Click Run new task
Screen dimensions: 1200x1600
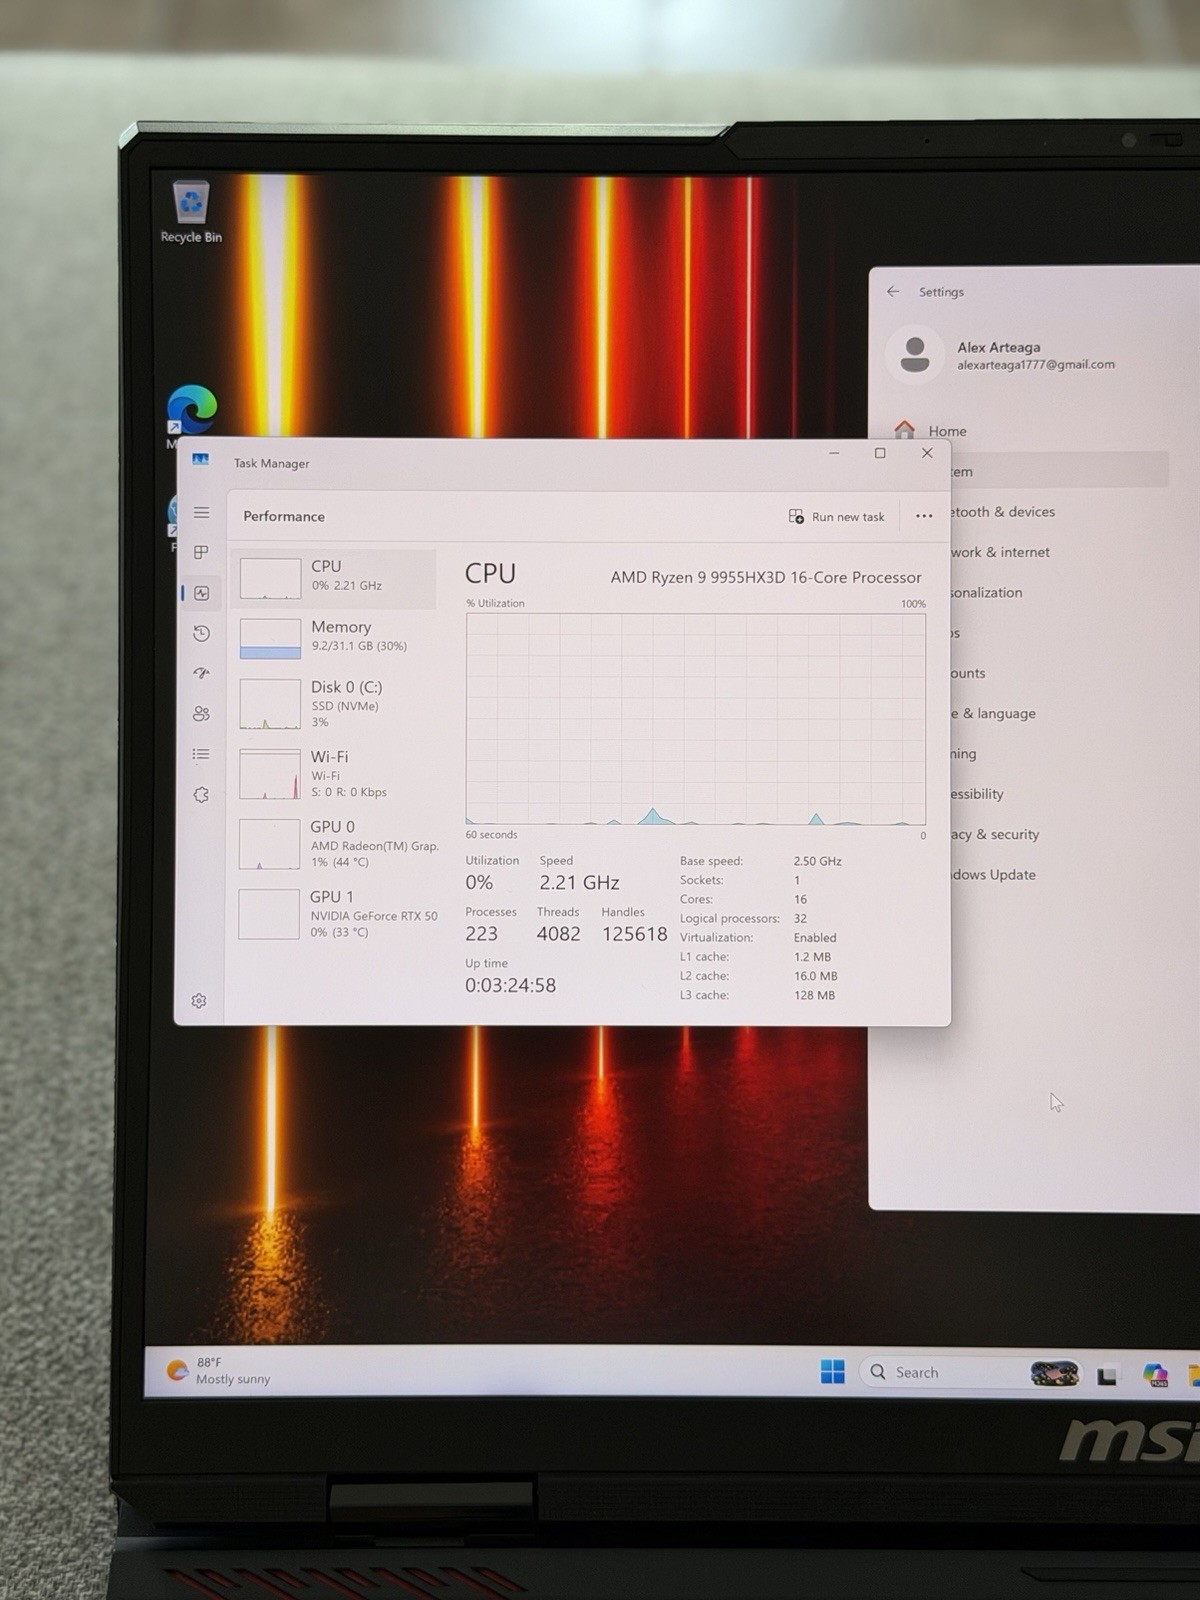pos(836,516)
